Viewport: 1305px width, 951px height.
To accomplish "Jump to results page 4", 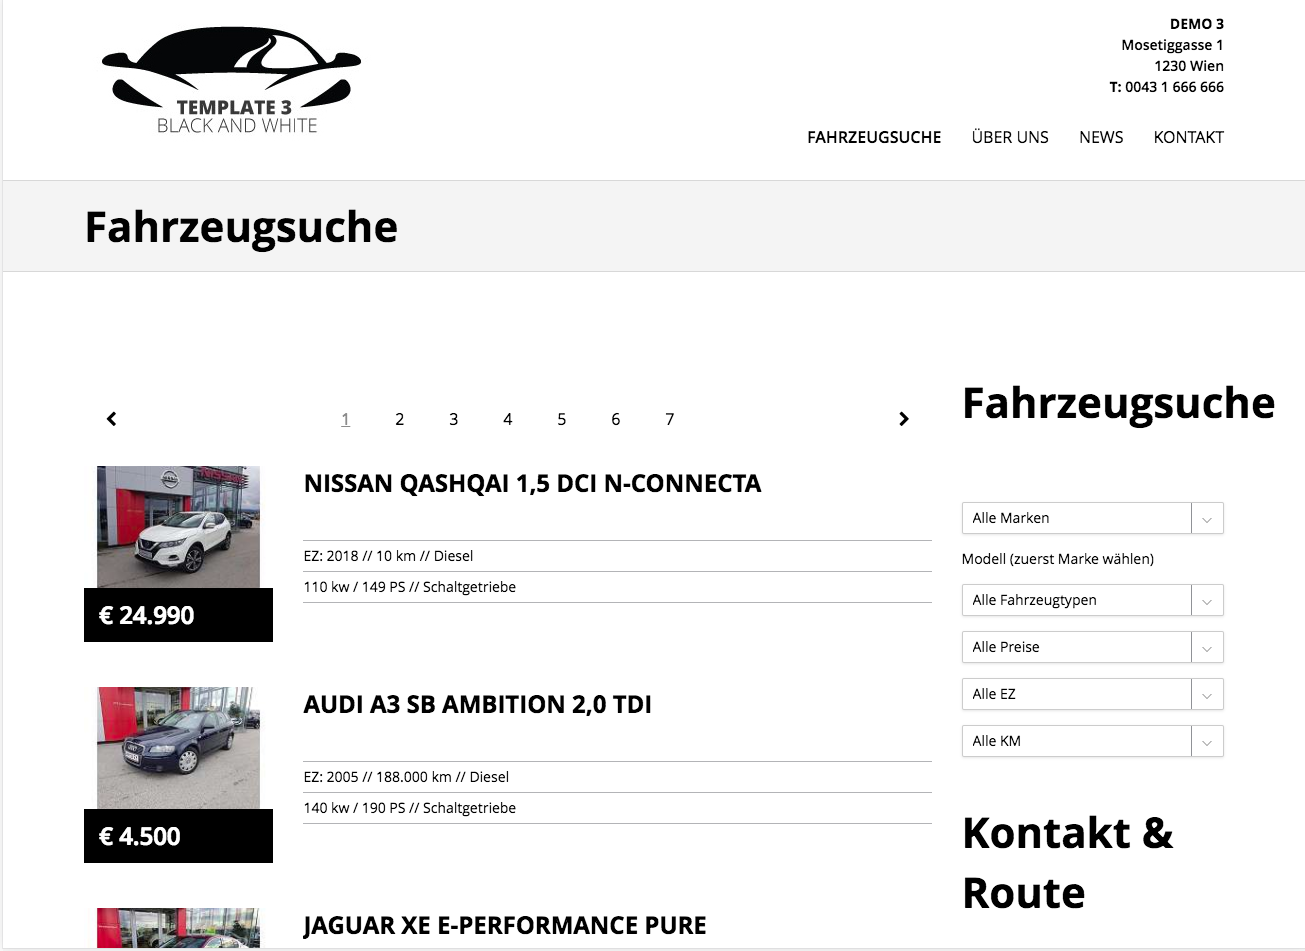I will pyautogui.click(x=507, y=419).
